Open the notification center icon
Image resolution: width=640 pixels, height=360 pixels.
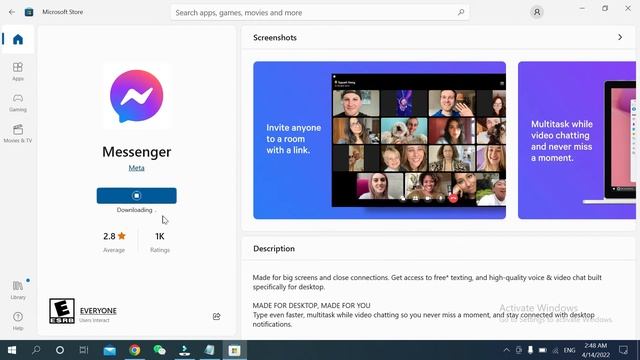coord(623,350)
